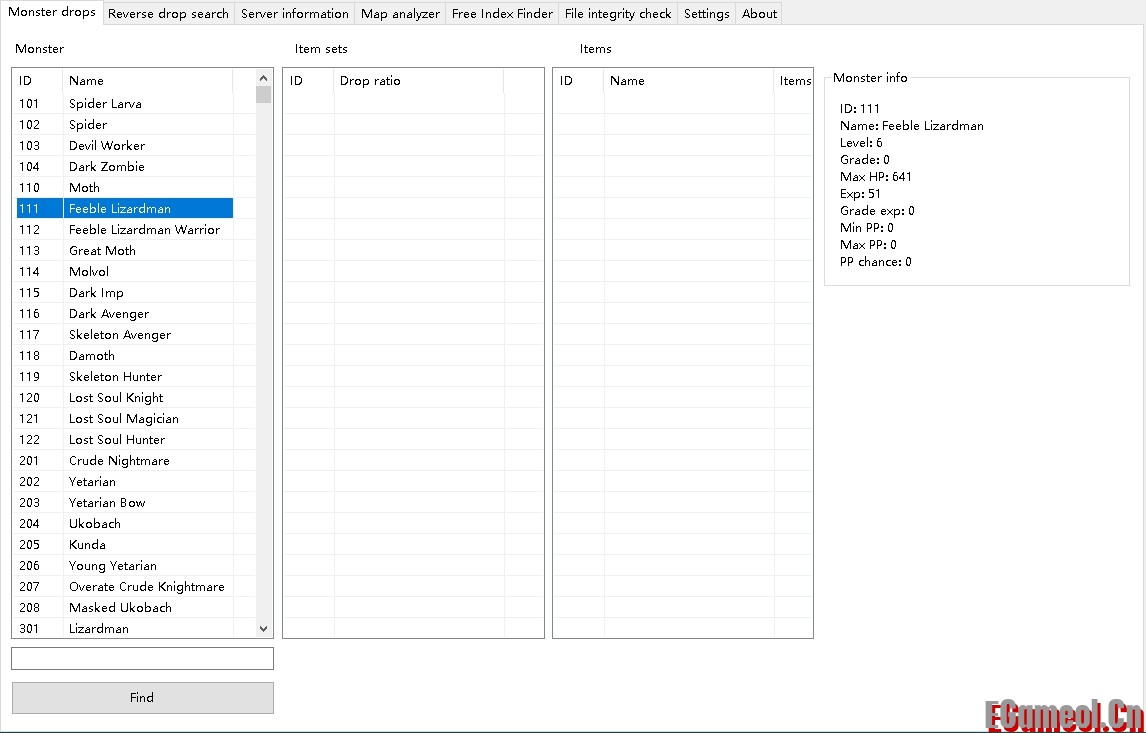
Task: Open the About tab
Action: pyautogui.click(x=759, y=14)
